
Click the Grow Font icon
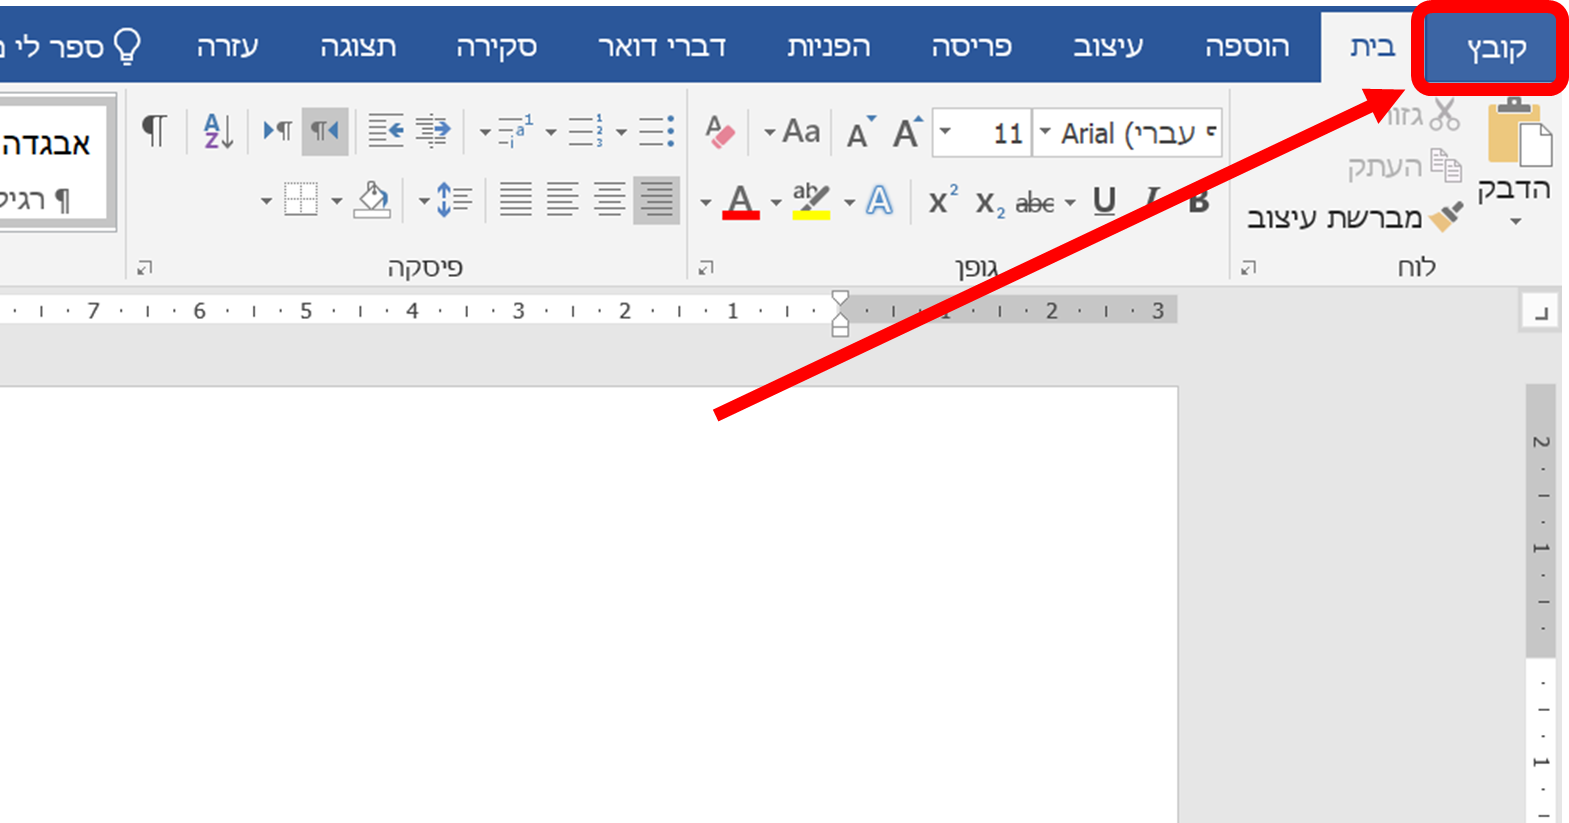907,132
